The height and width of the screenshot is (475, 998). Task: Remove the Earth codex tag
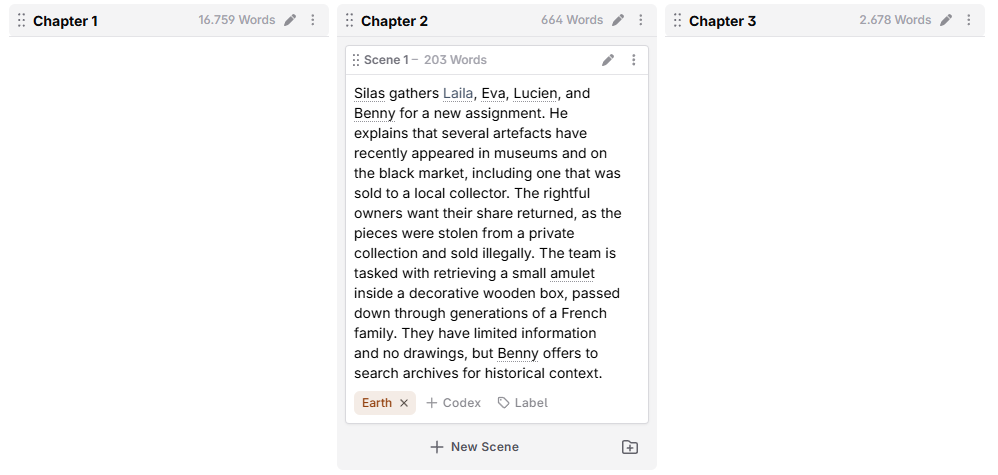point(404,403)
